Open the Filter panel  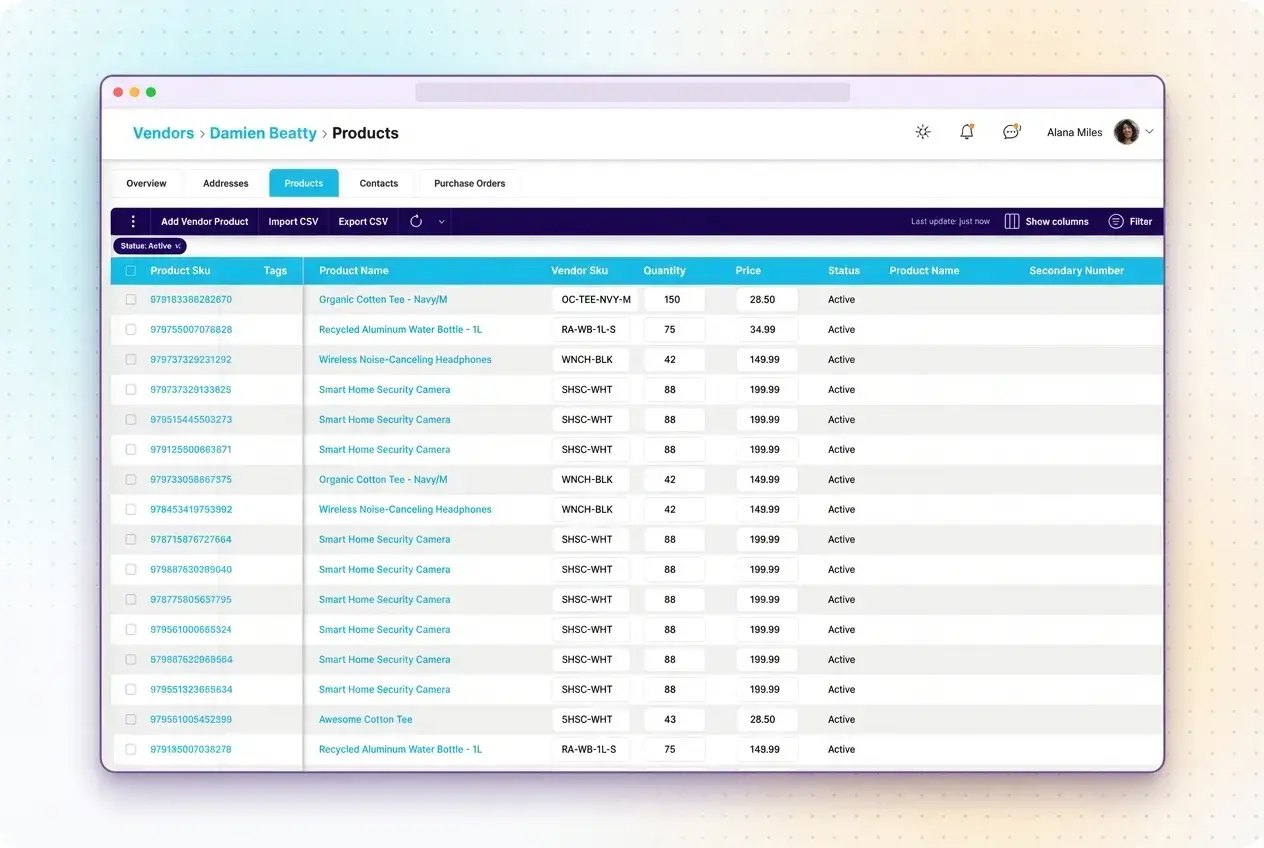1131,221
